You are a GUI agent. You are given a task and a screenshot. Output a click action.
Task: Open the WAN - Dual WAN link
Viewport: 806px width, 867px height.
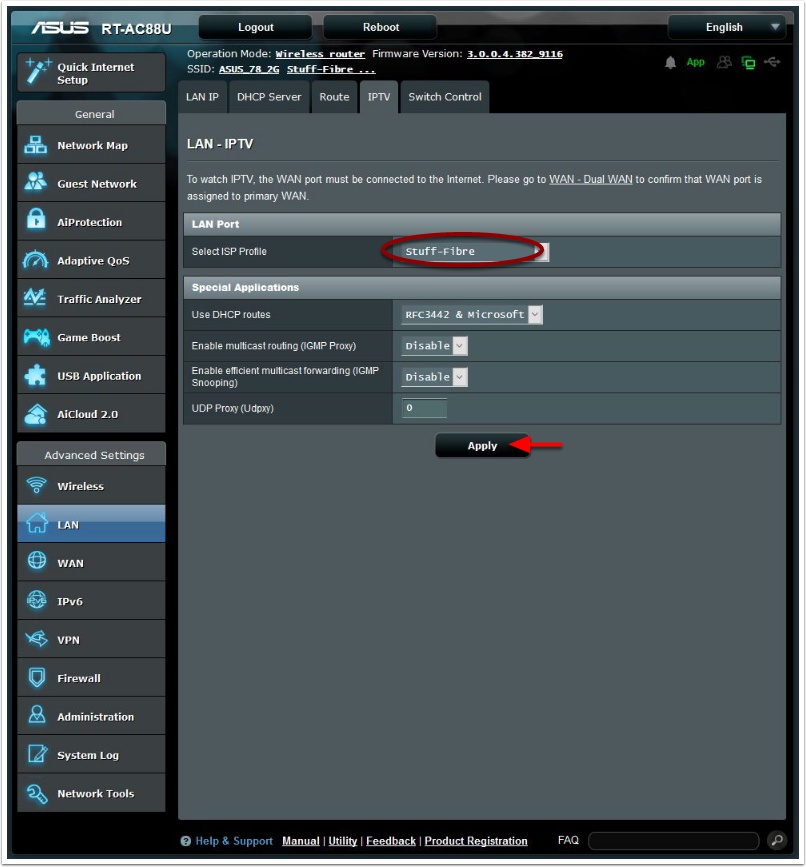coord(590,179)
